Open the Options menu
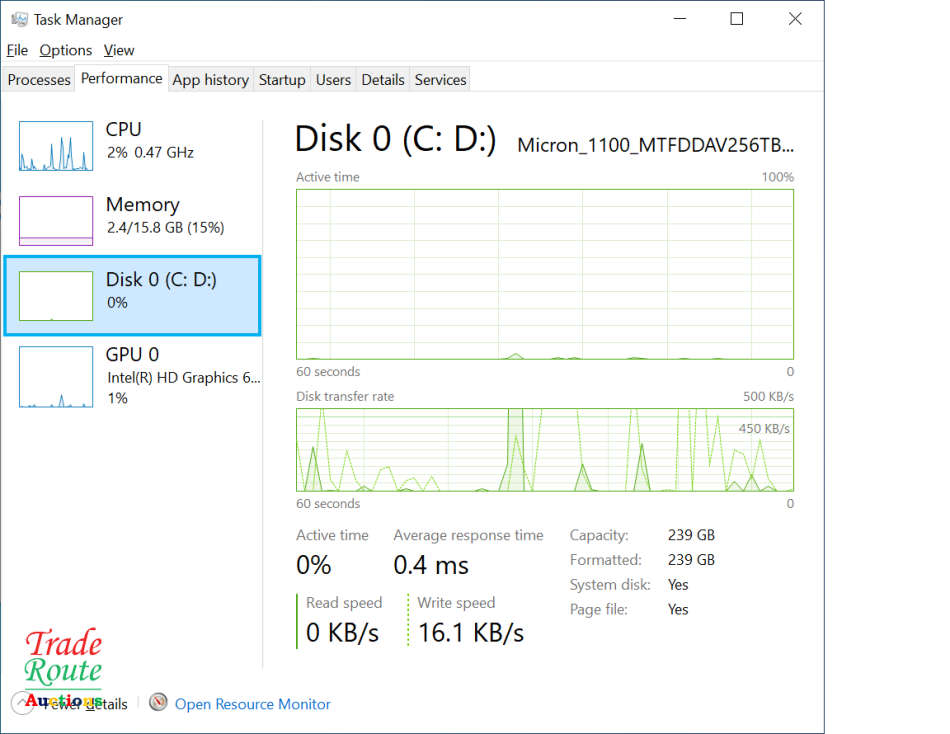The image size is (950, 734). (66, 50)
